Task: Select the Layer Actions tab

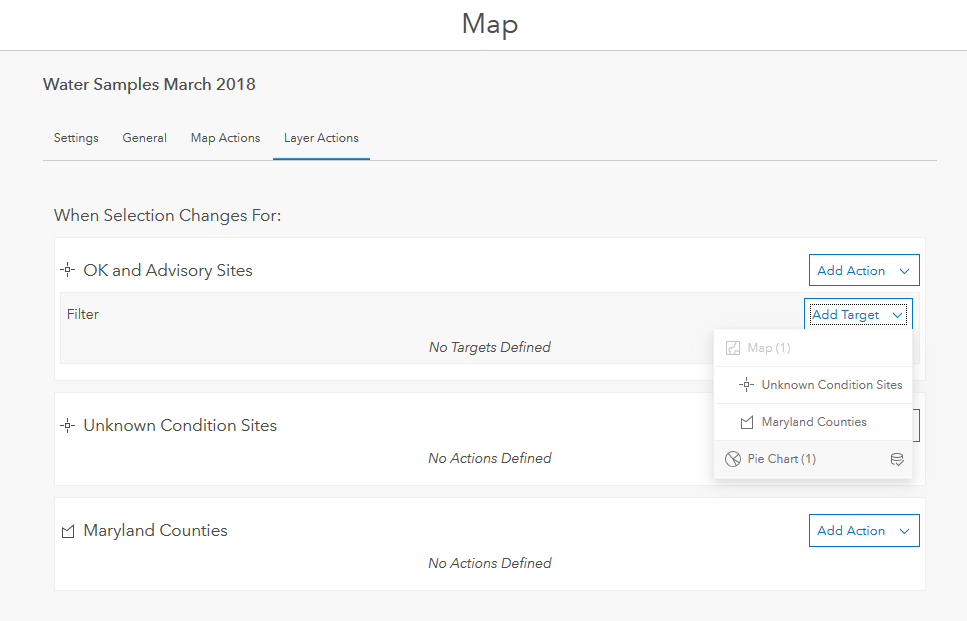Action: point(321,138)
